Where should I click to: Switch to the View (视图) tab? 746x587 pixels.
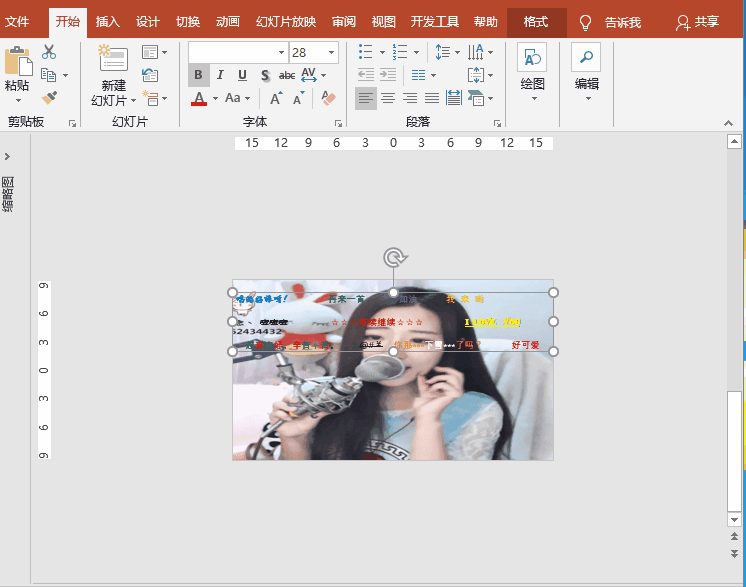(383, 22)
